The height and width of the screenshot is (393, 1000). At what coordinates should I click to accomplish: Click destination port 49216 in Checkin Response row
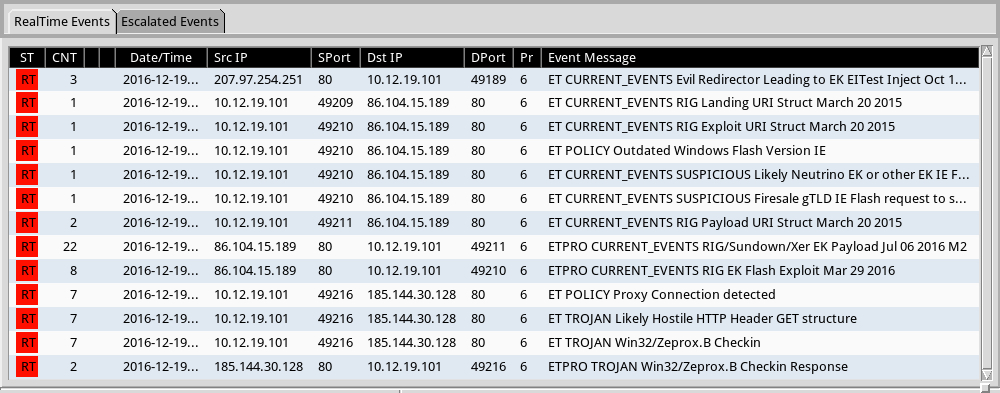(489, 367)
